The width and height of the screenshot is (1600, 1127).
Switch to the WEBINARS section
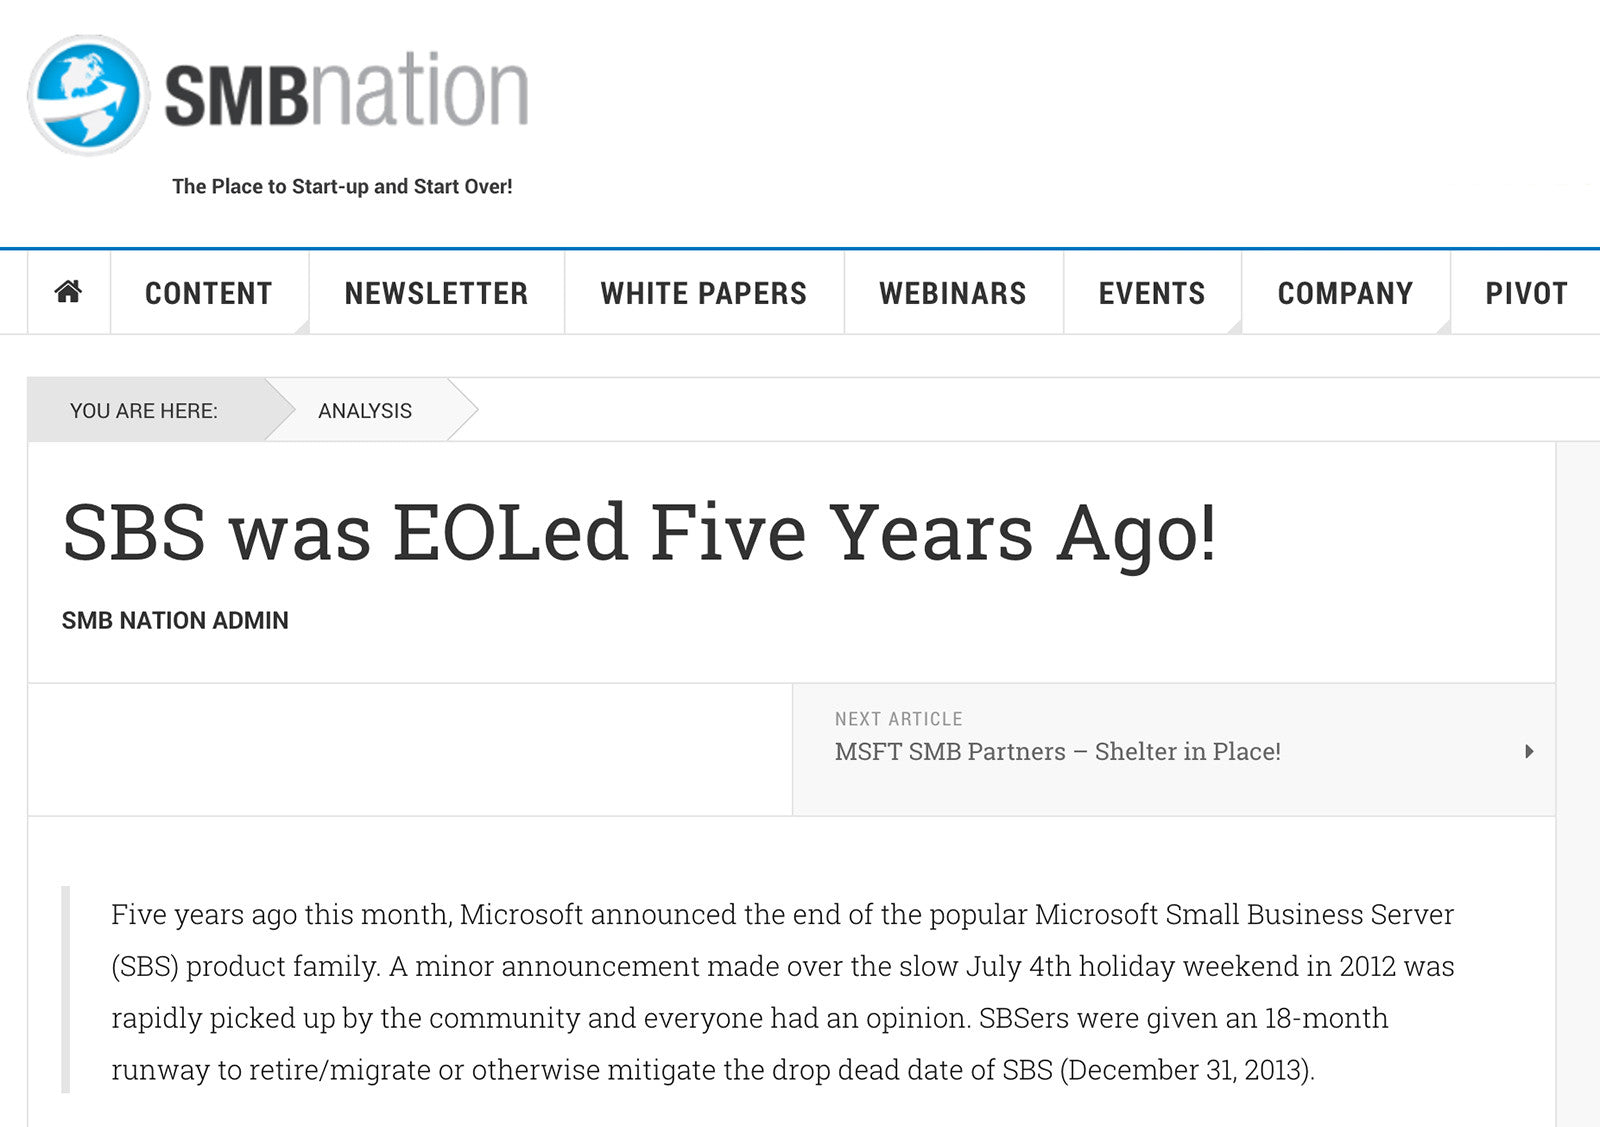point(952,292)
